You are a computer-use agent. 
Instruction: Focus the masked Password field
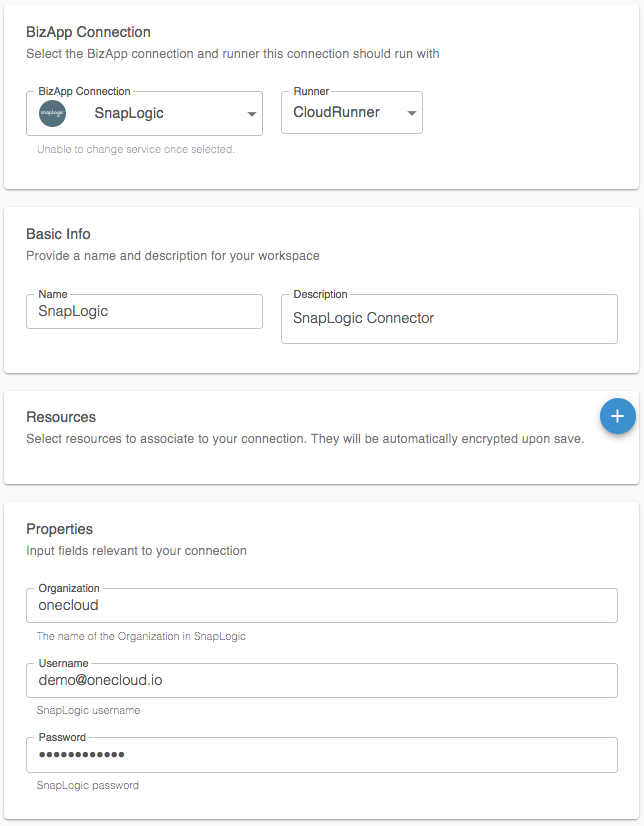click(x=321, y=754)
